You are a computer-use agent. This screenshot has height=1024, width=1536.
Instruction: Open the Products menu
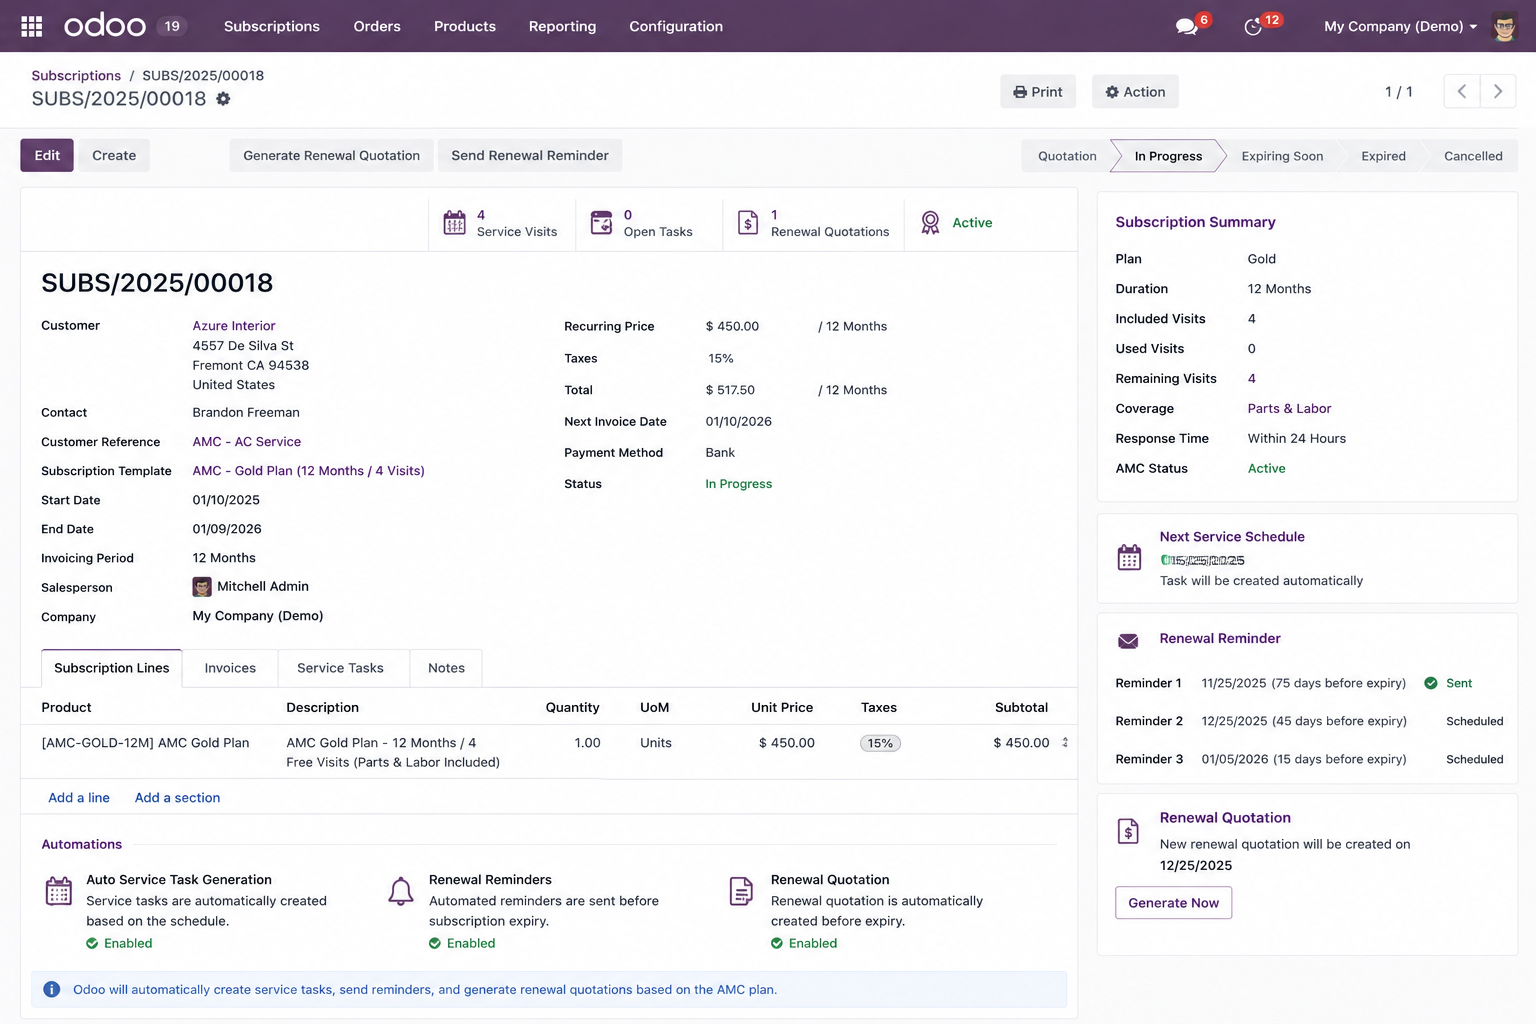coord(465,26)
